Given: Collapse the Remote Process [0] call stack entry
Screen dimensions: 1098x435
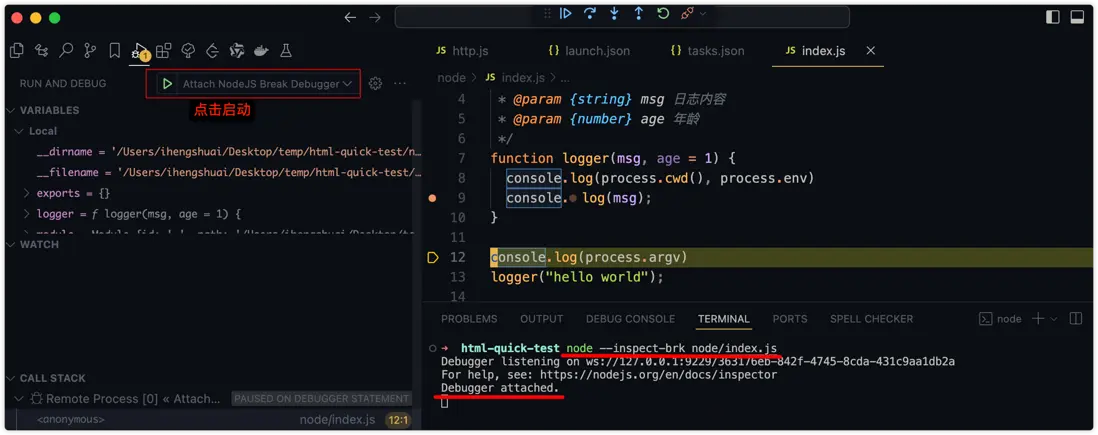Looking at the screenshot, I should (x=18, y=399).
